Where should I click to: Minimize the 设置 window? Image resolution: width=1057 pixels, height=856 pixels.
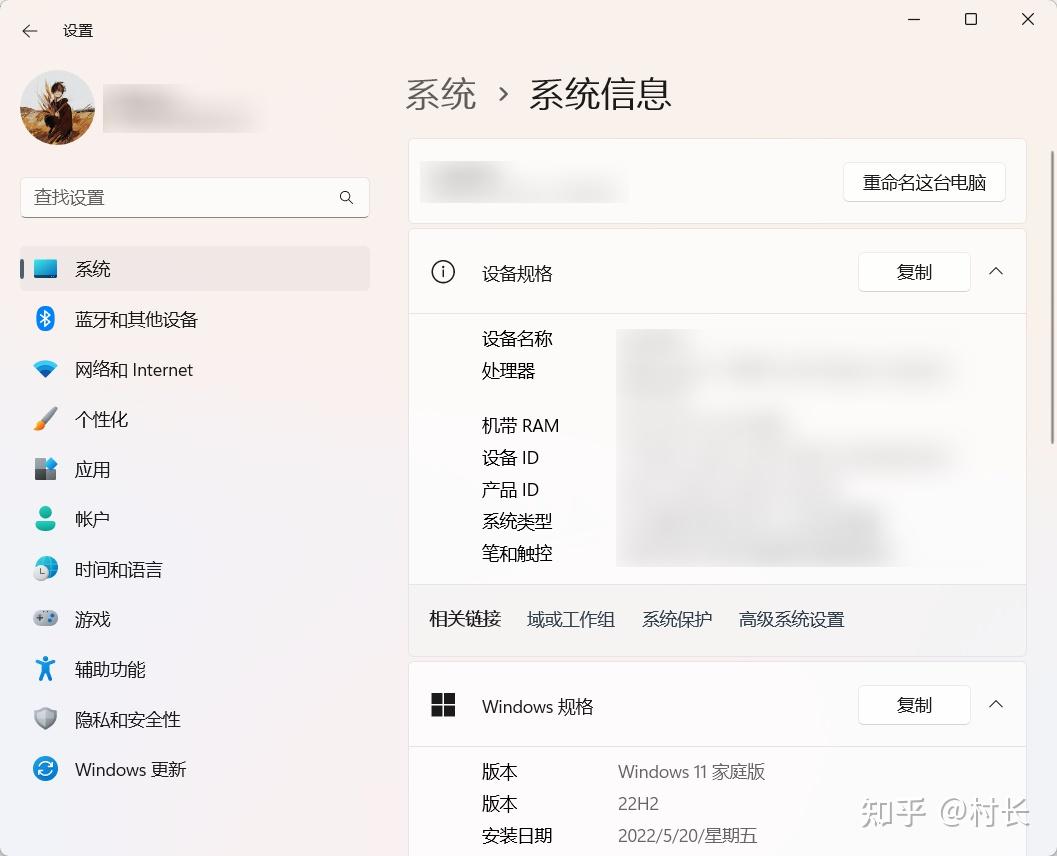(914, 19)
